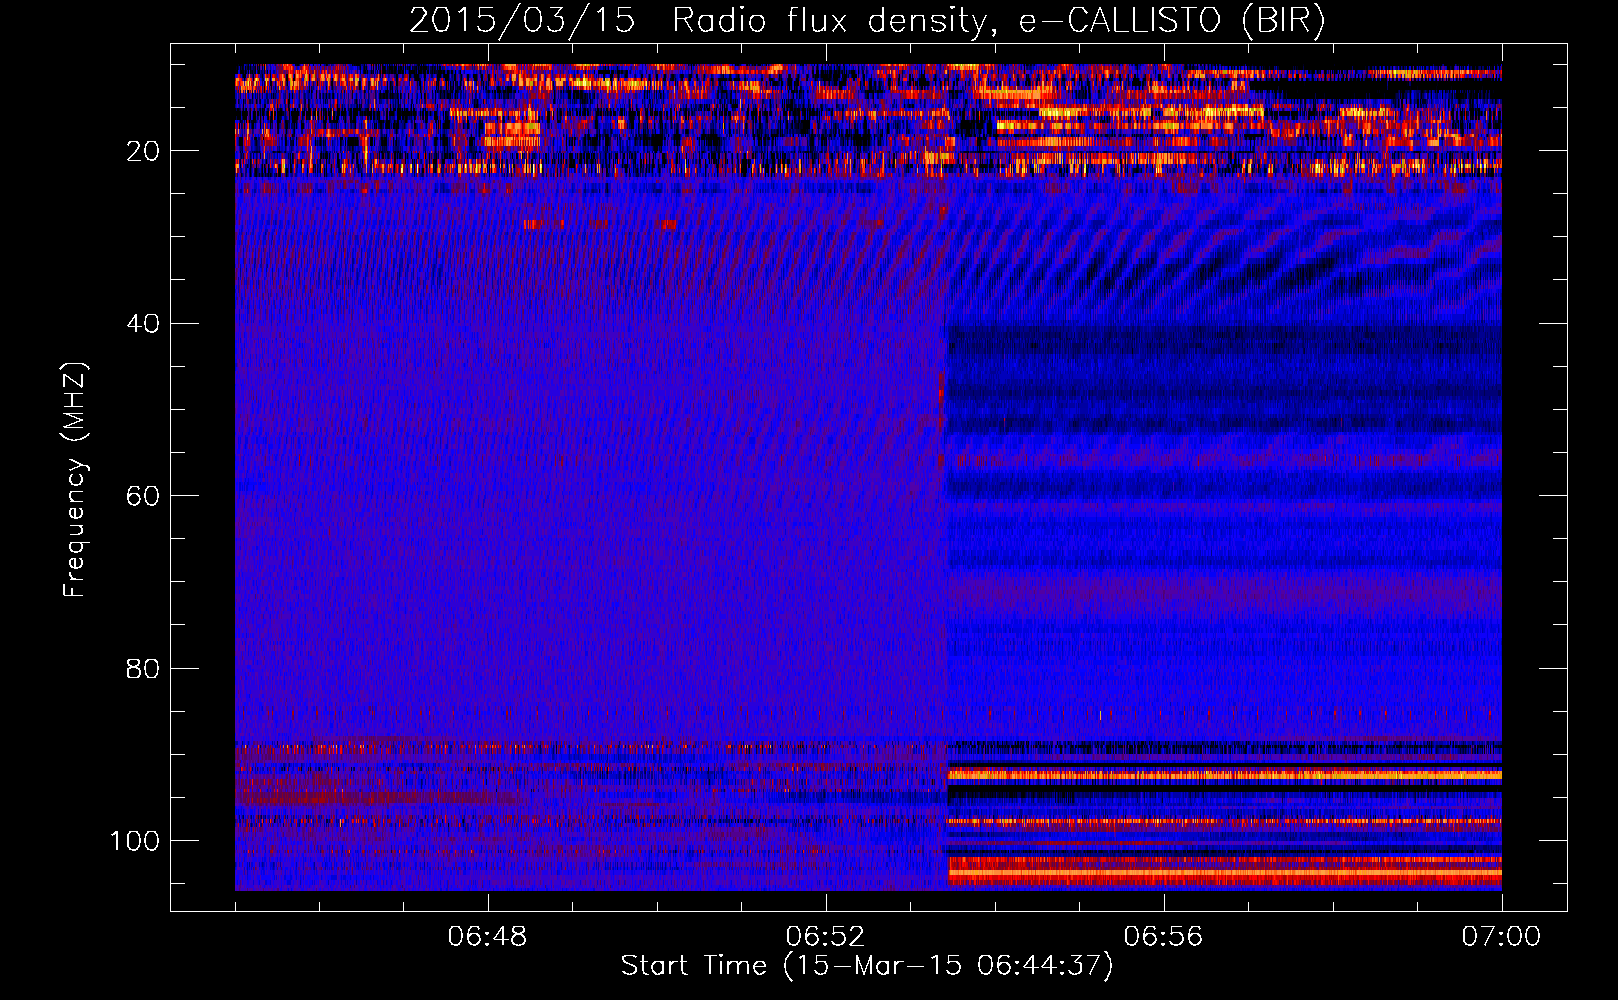Image resolution: width=1618 pixels, height=1000 pixels.
Task: Click the 06:56 time tick label
Action: pyautogui.click(x=1163, y=937)
